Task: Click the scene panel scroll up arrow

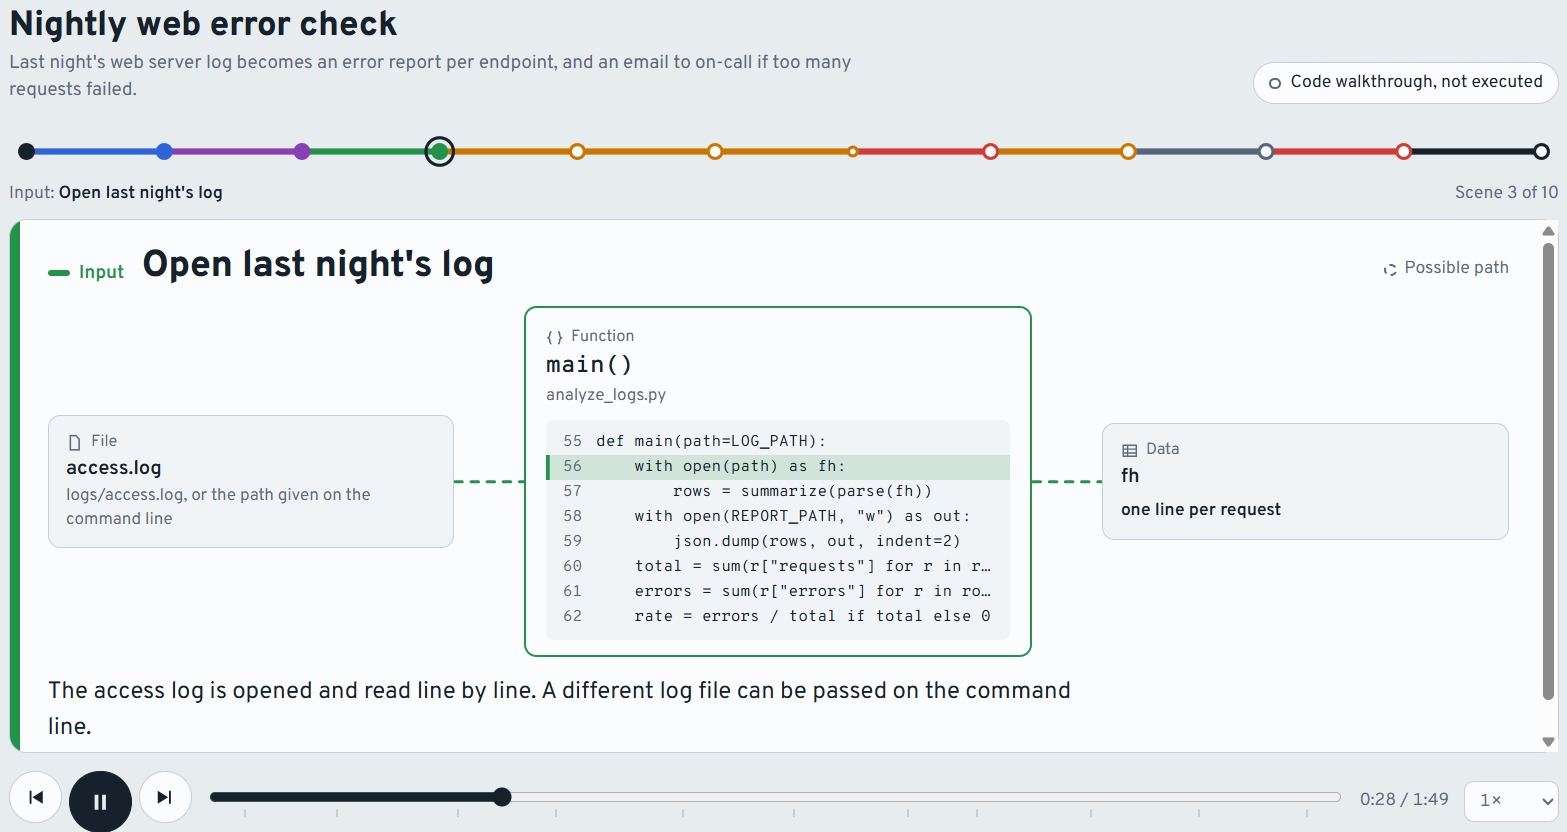Action: coord(1548,231)
